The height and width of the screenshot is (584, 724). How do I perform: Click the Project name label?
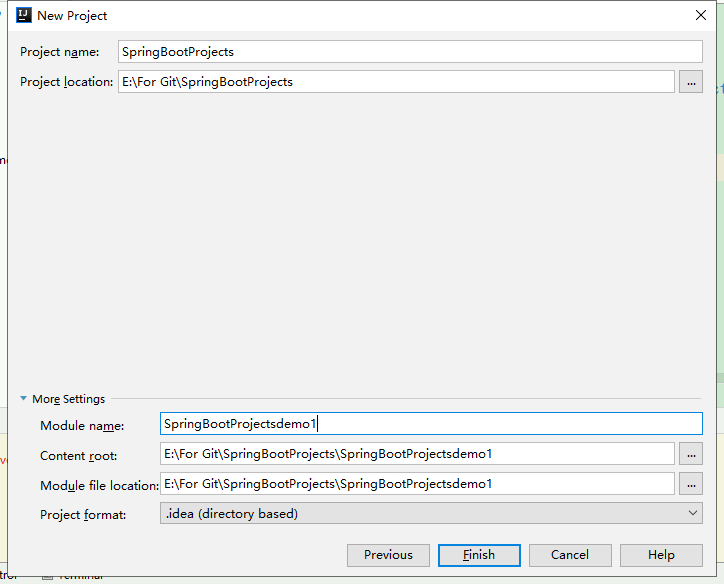tap(60, 52)
